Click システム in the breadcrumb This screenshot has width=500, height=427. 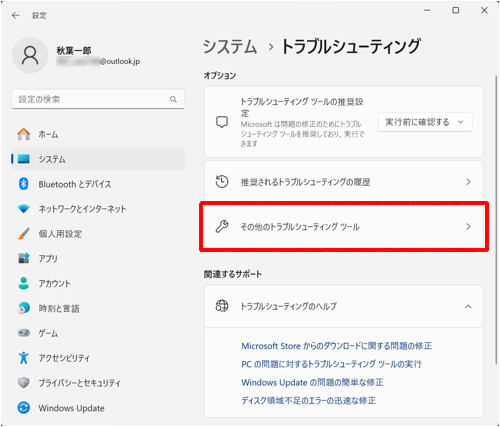[x=230, y=46]
